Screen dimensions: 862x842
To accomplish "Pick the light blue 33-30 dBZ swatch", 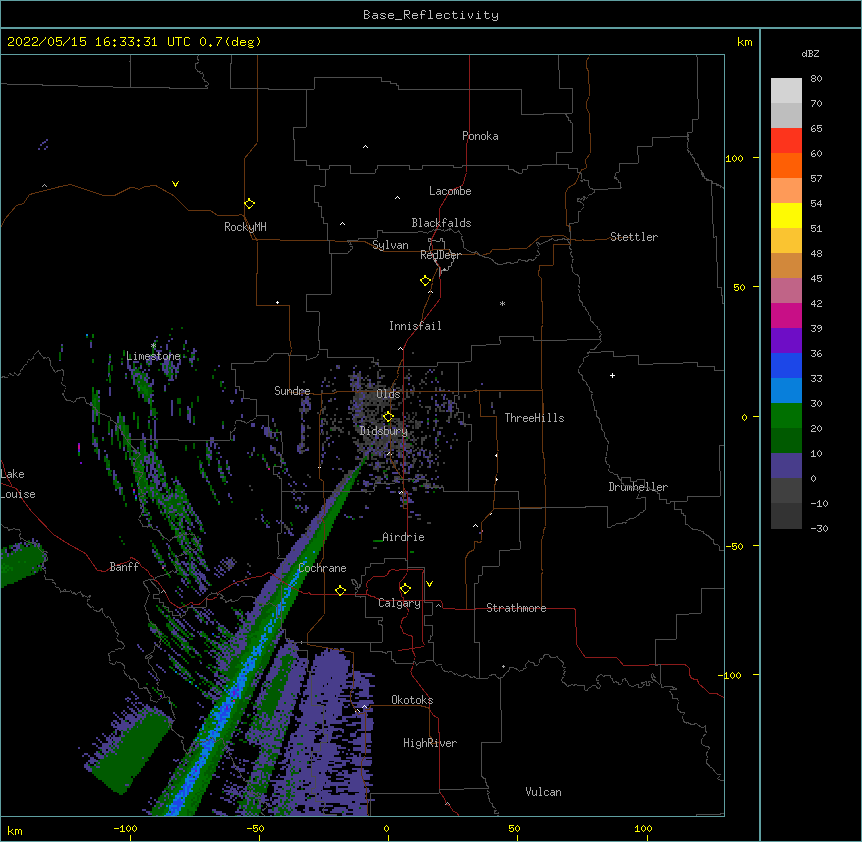I will click(786, 390).
